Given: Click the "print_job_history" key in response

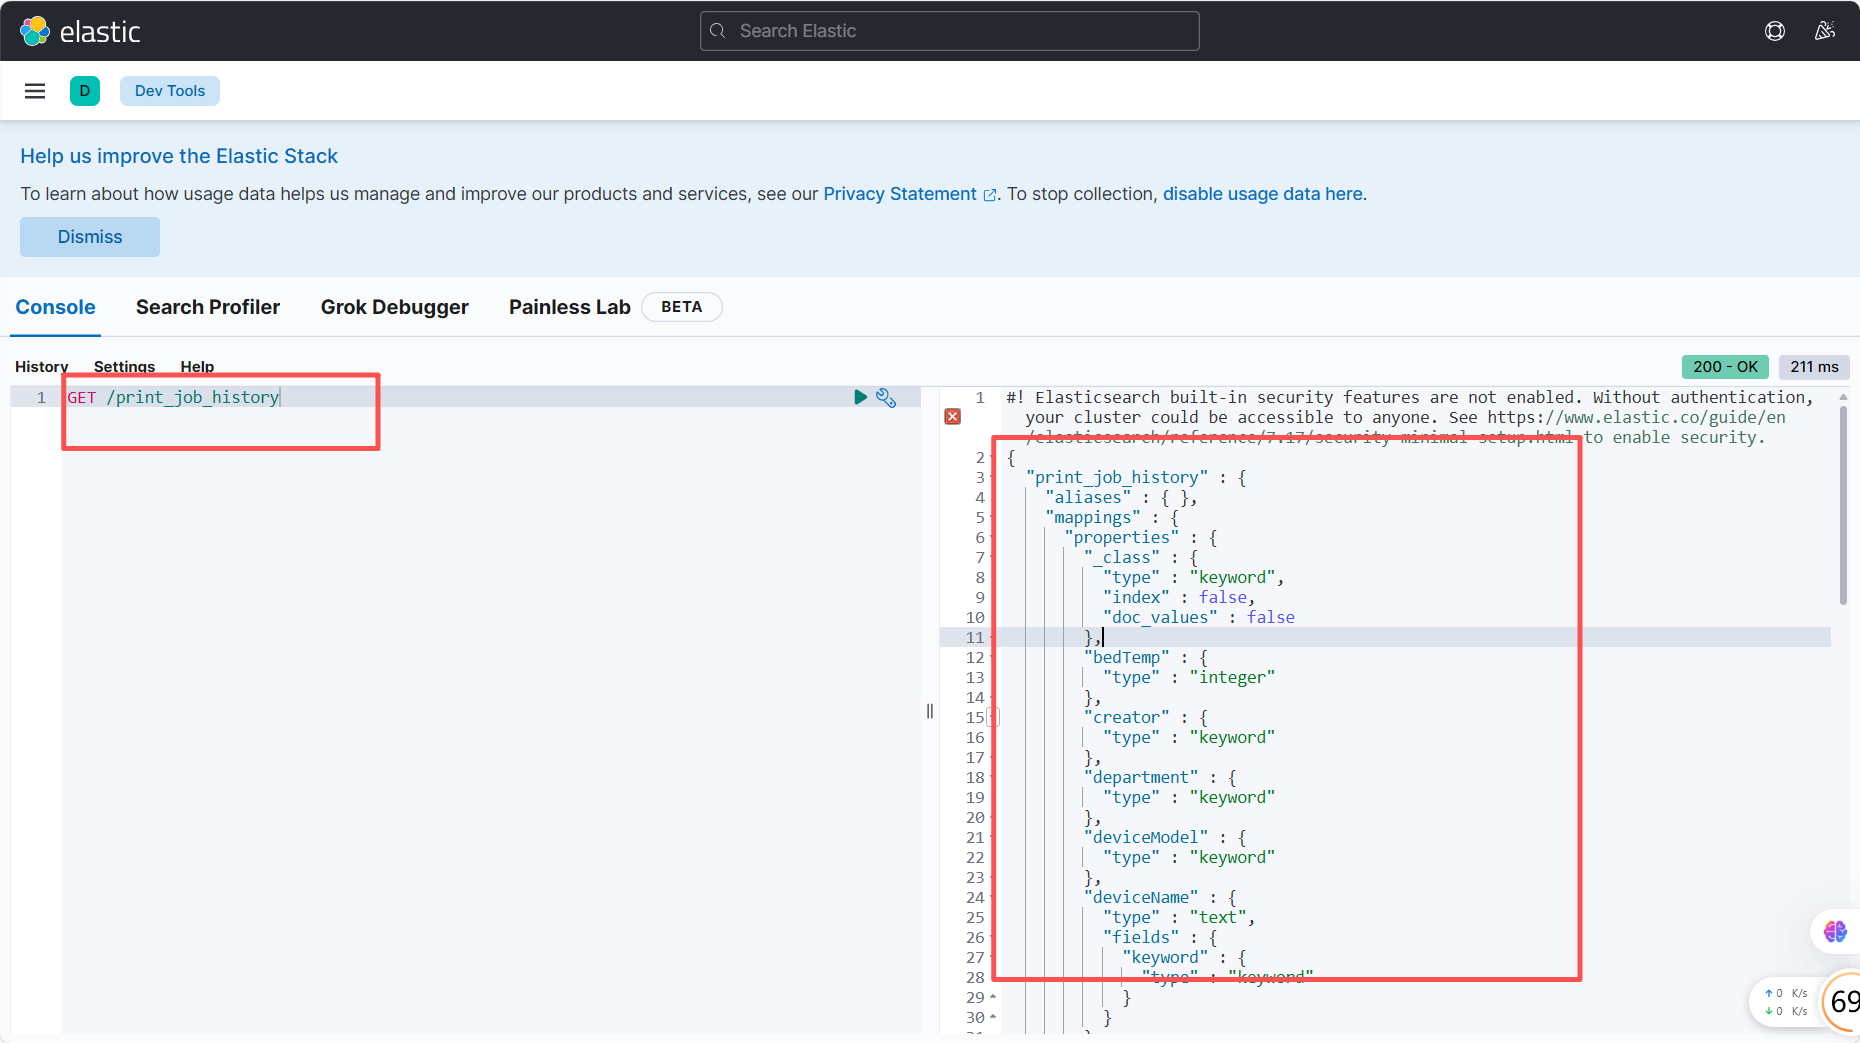Looking at the screenshot, I should (x=1116, y=477).
